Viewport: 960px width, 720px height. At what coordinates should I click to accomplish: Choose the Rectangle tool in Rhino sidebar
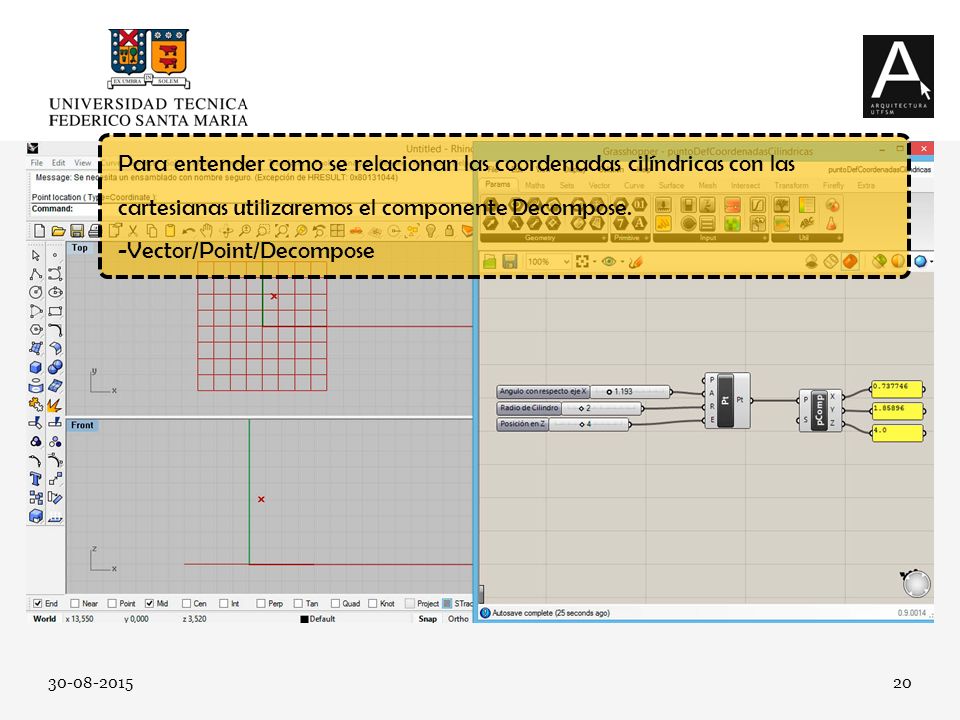55,311
